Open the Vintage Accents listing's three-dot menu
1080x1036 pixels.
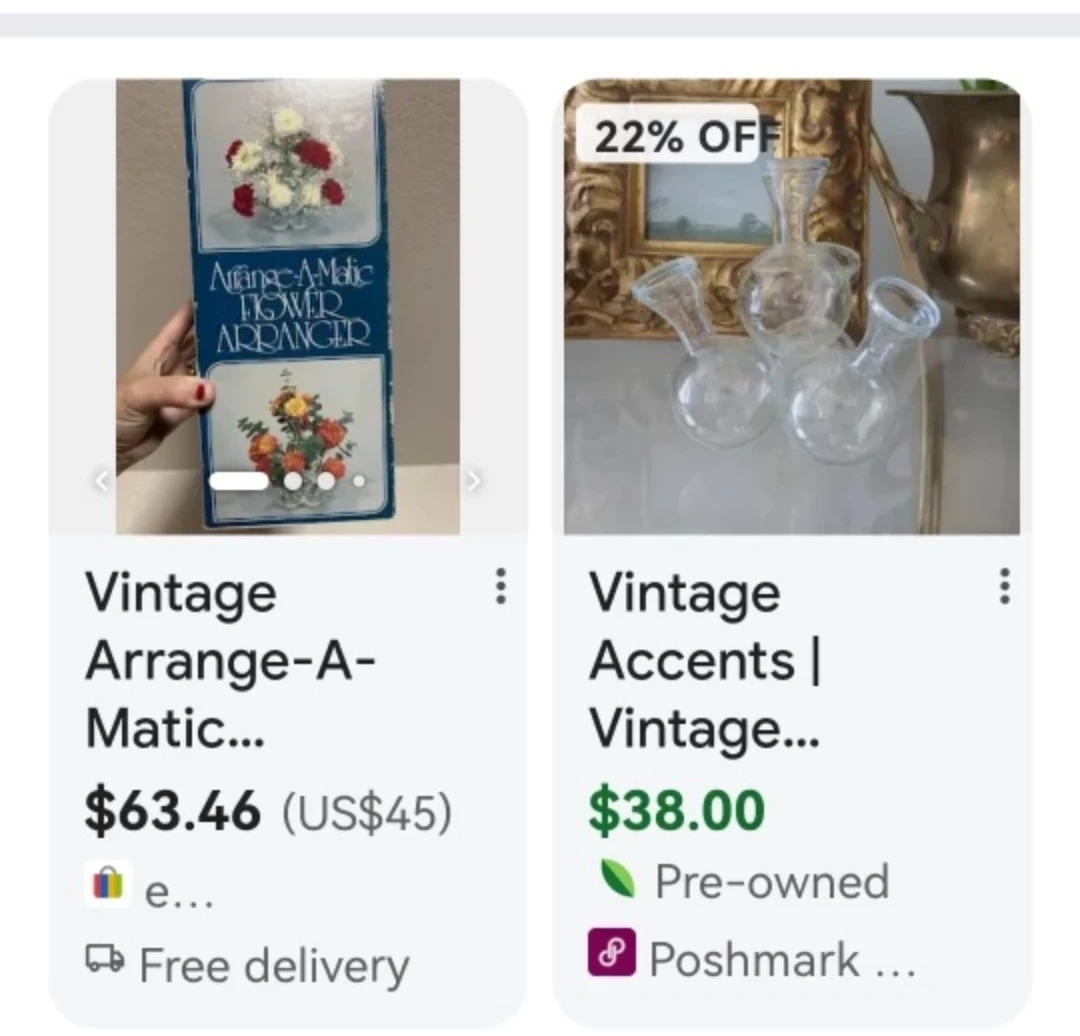1004,586
